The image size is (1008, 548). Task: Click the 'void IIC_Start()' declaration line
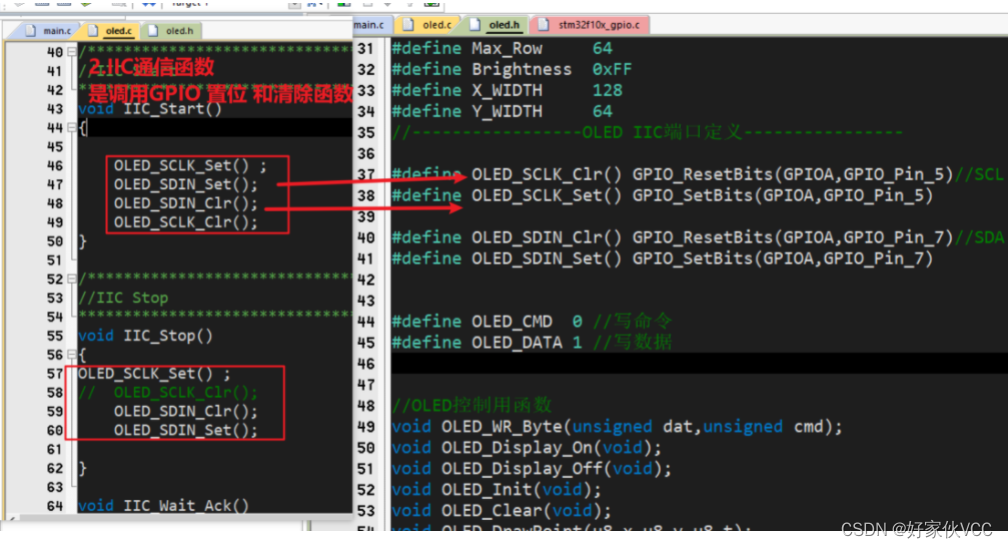pyautogui.click(x=150, y=109)
